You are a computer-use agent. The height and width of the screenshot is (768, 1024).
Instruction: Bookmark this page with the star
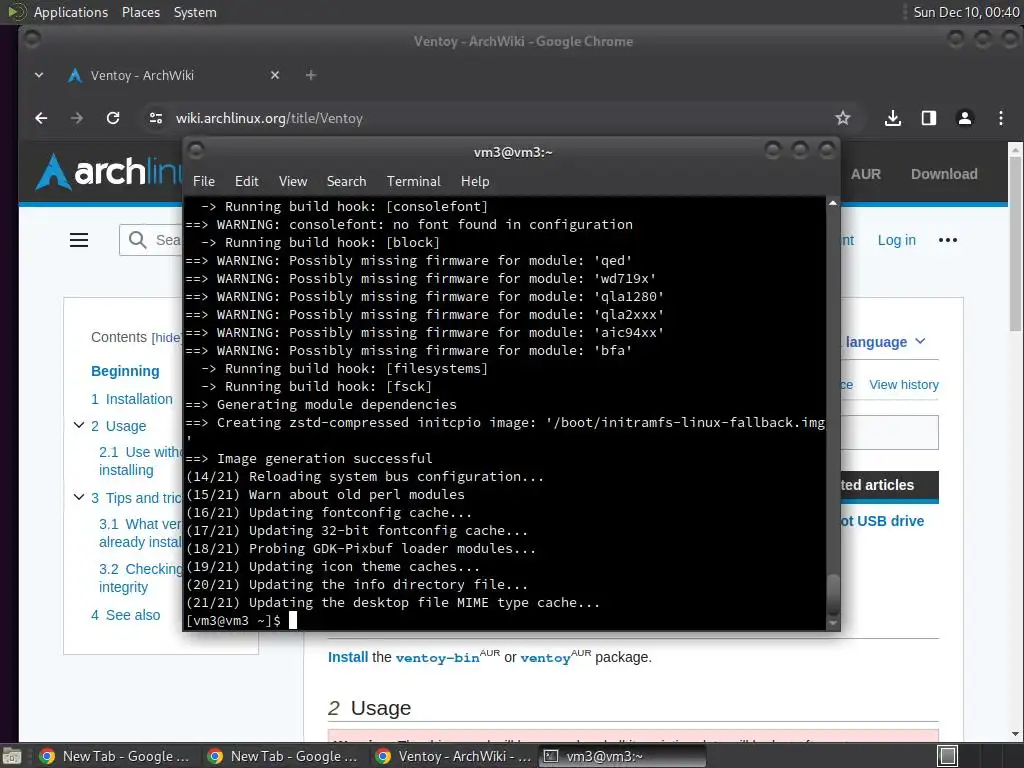coord(842,118)
